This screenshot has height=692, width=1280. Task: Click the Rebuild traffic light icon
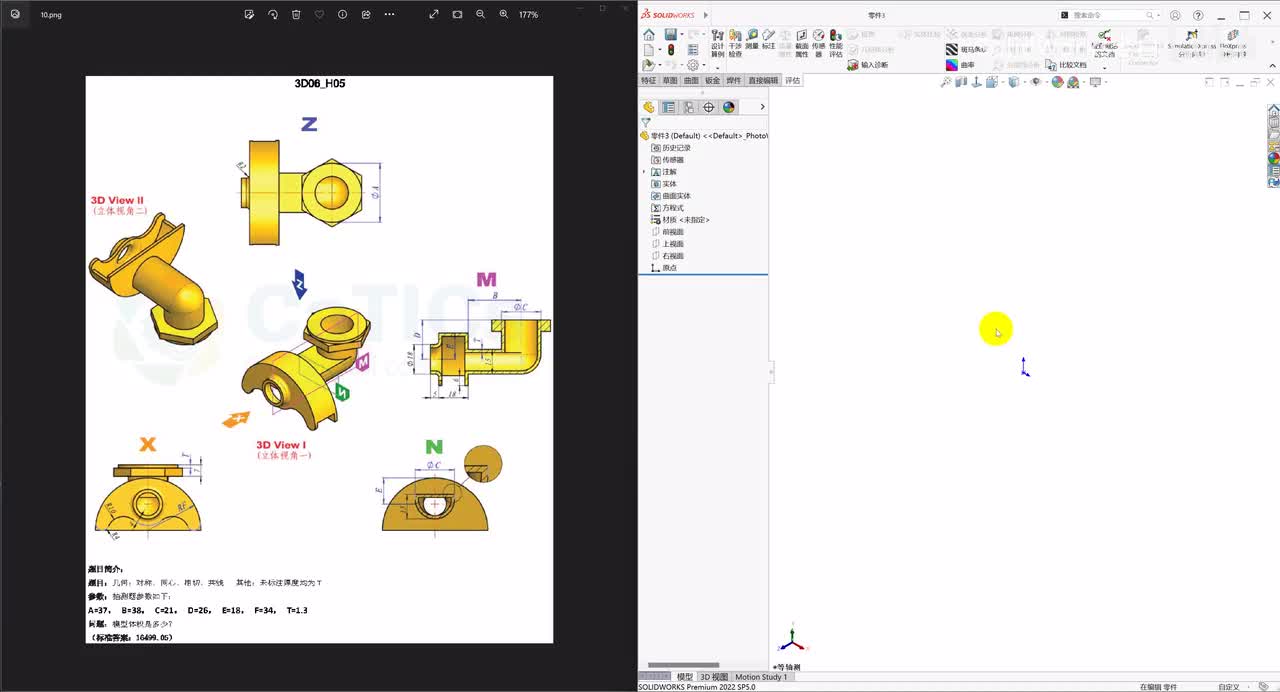click(x=671, y=50)
